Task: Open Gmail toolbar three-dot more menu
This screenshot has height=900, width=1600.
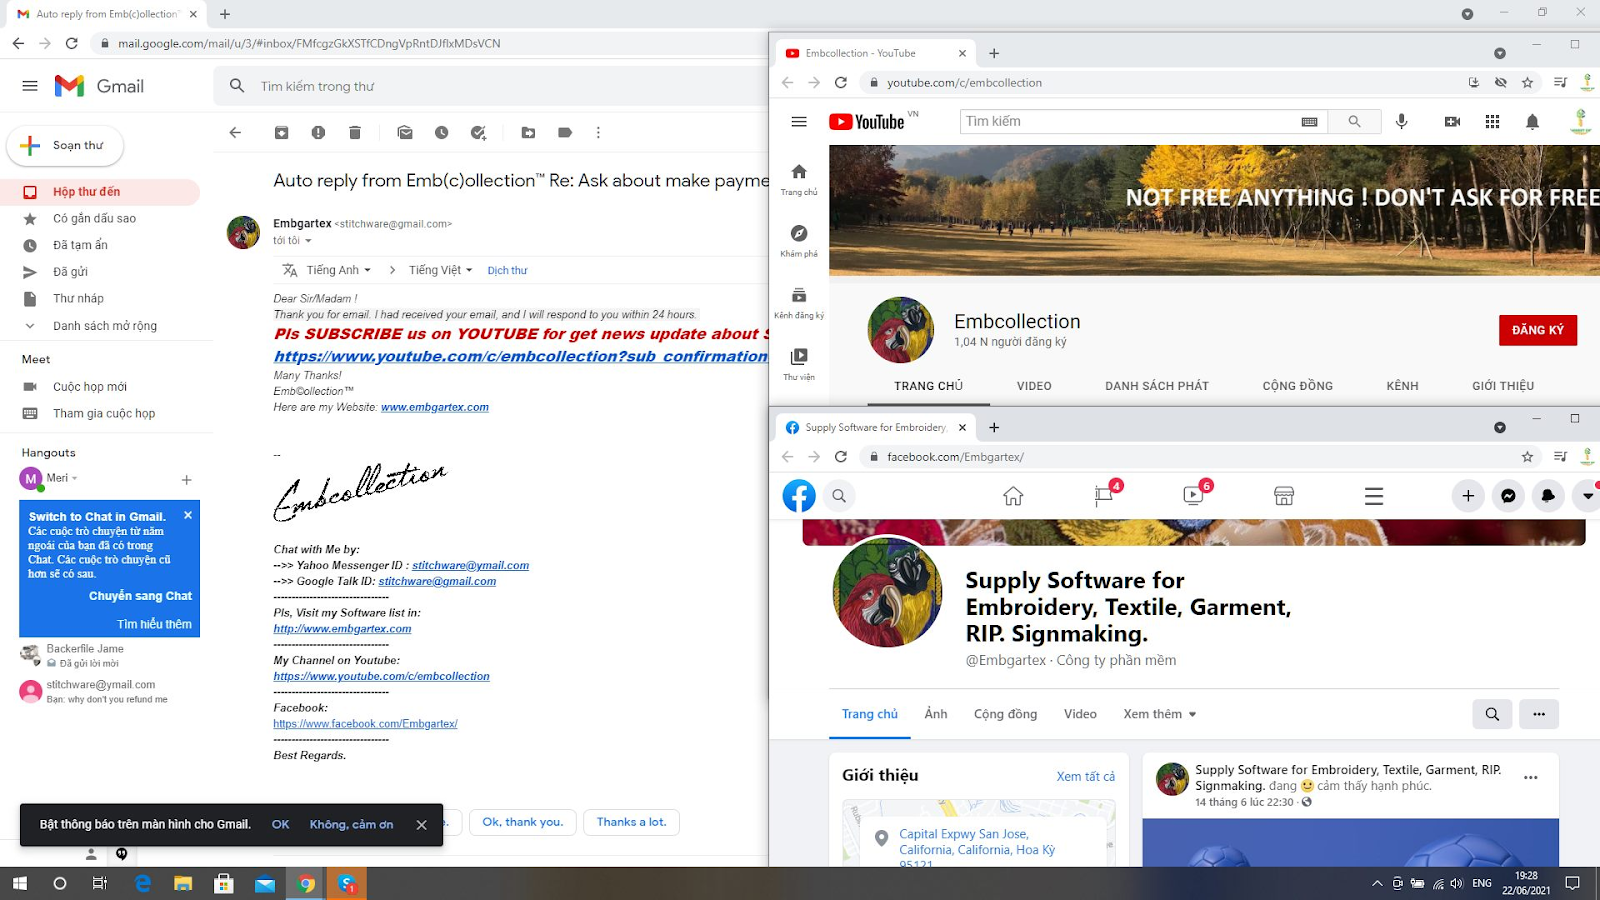Action: pyautogui.click(x=598, y=132)
